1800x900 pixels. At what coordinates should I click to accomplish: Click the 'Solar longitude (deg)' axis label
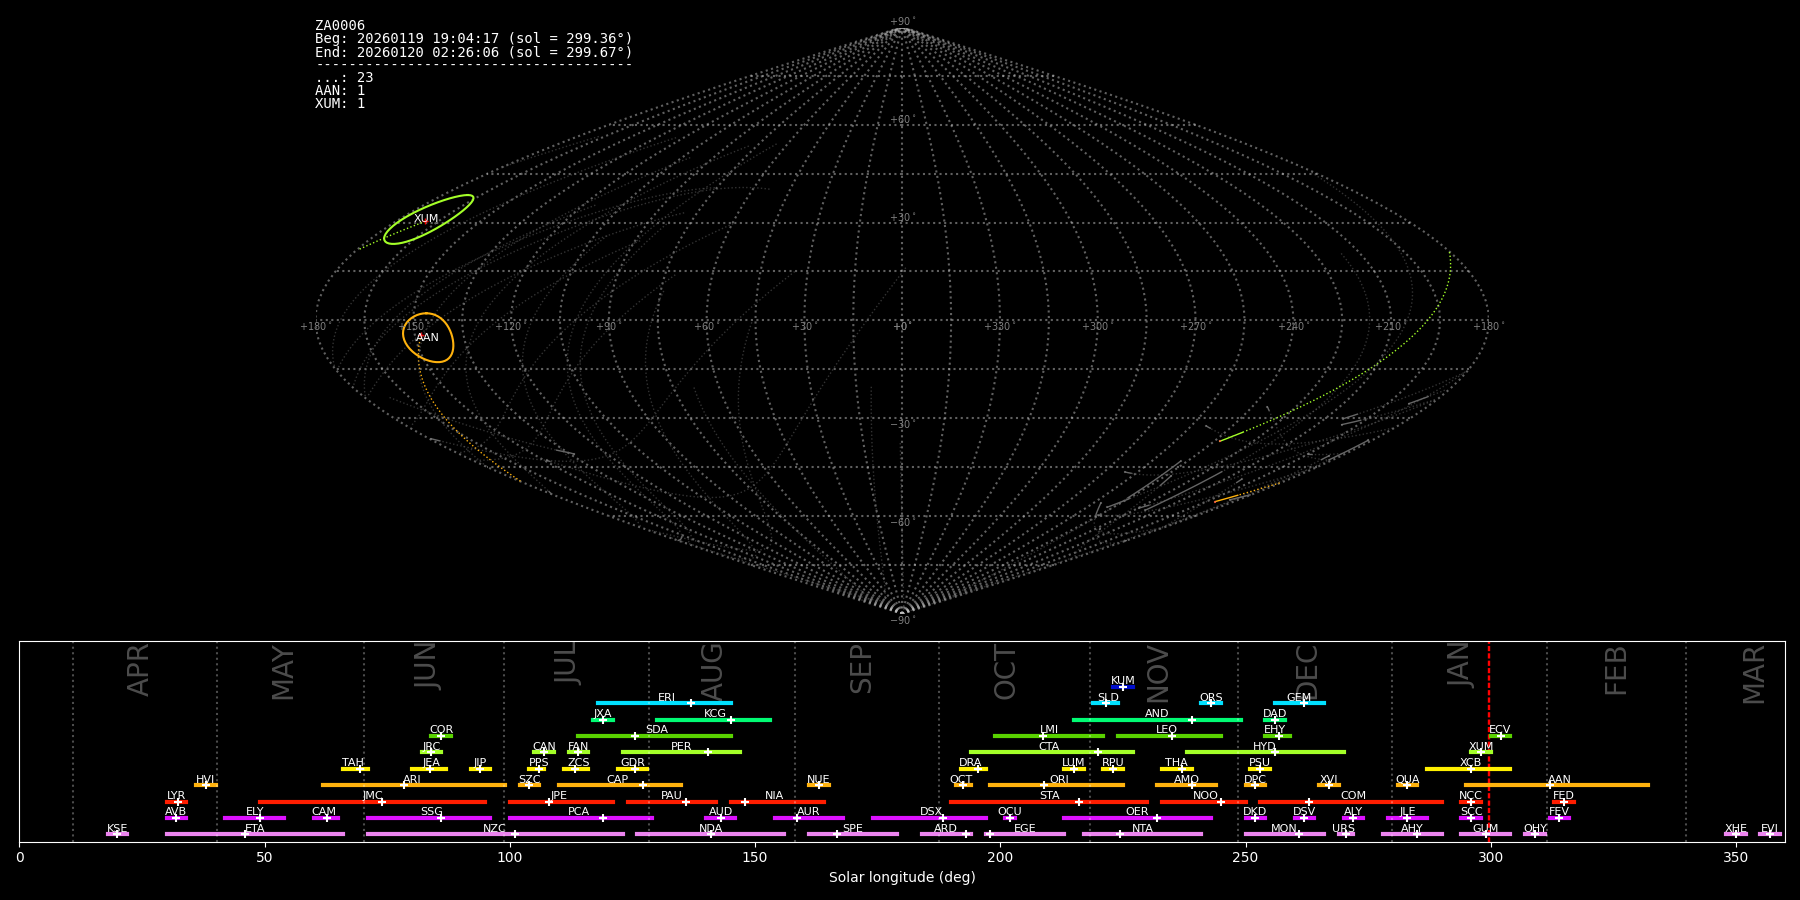click(901, 877)
